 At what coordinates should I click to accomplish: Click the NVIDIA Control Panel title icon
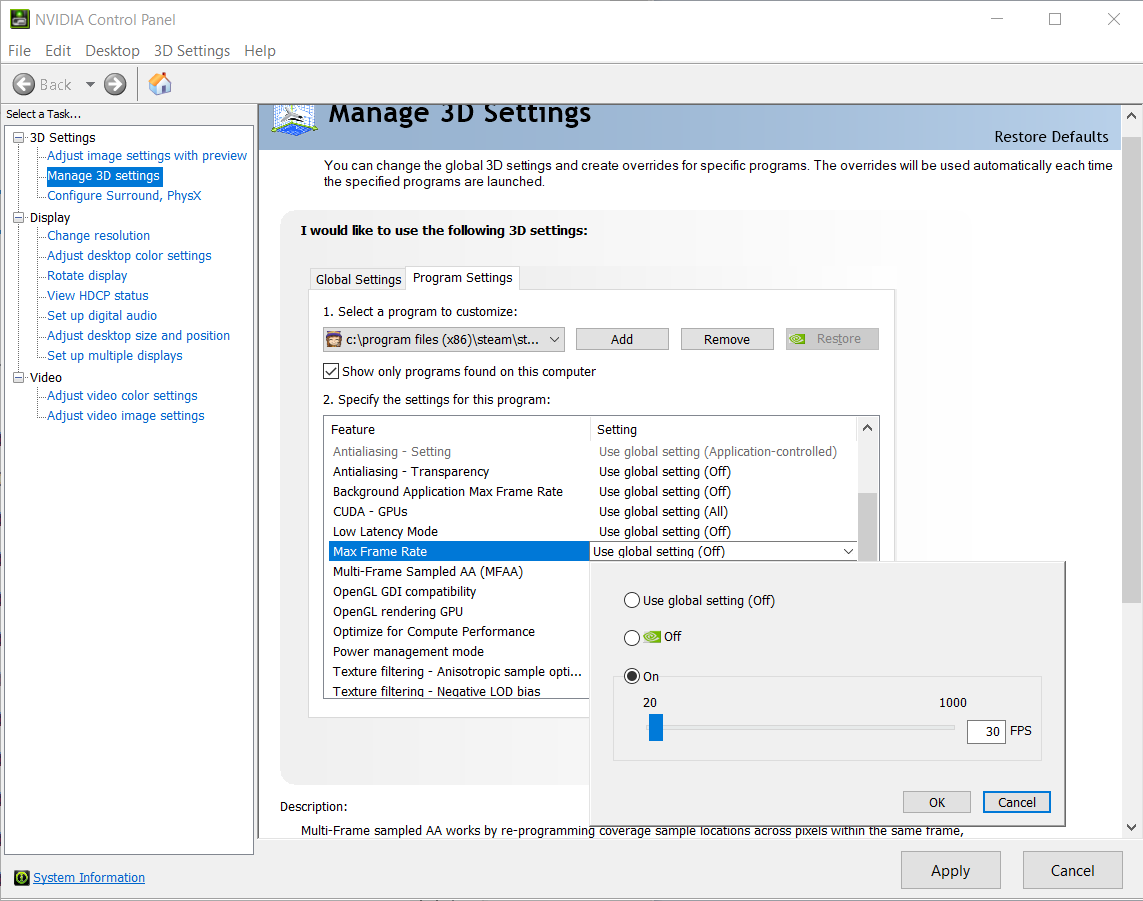pos(20,19)
